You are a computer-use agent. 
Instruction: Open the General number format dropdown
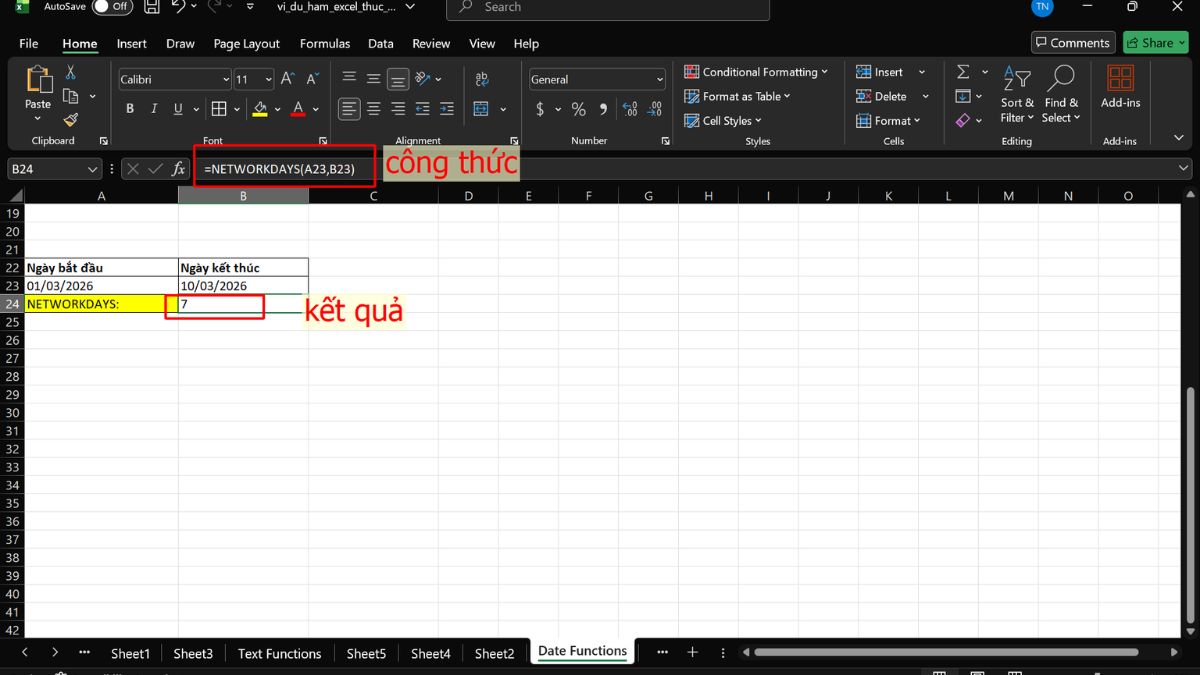659,79
